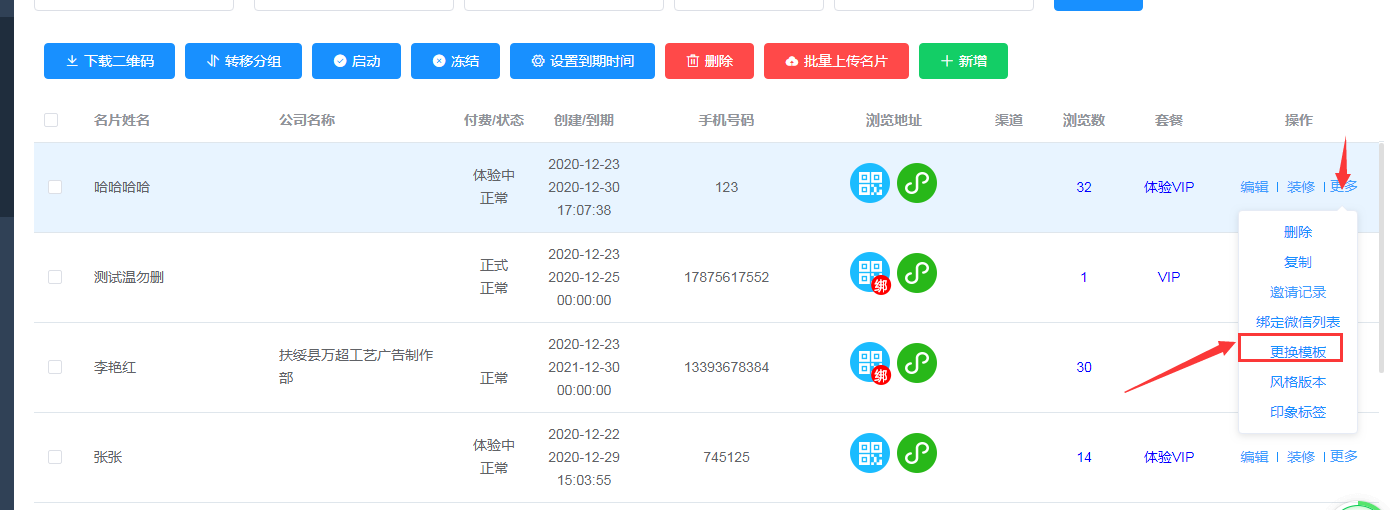Viewport: 1393px width, 510px height.
Task: Click the QR code icon for 李艳红
Action: 869,363
